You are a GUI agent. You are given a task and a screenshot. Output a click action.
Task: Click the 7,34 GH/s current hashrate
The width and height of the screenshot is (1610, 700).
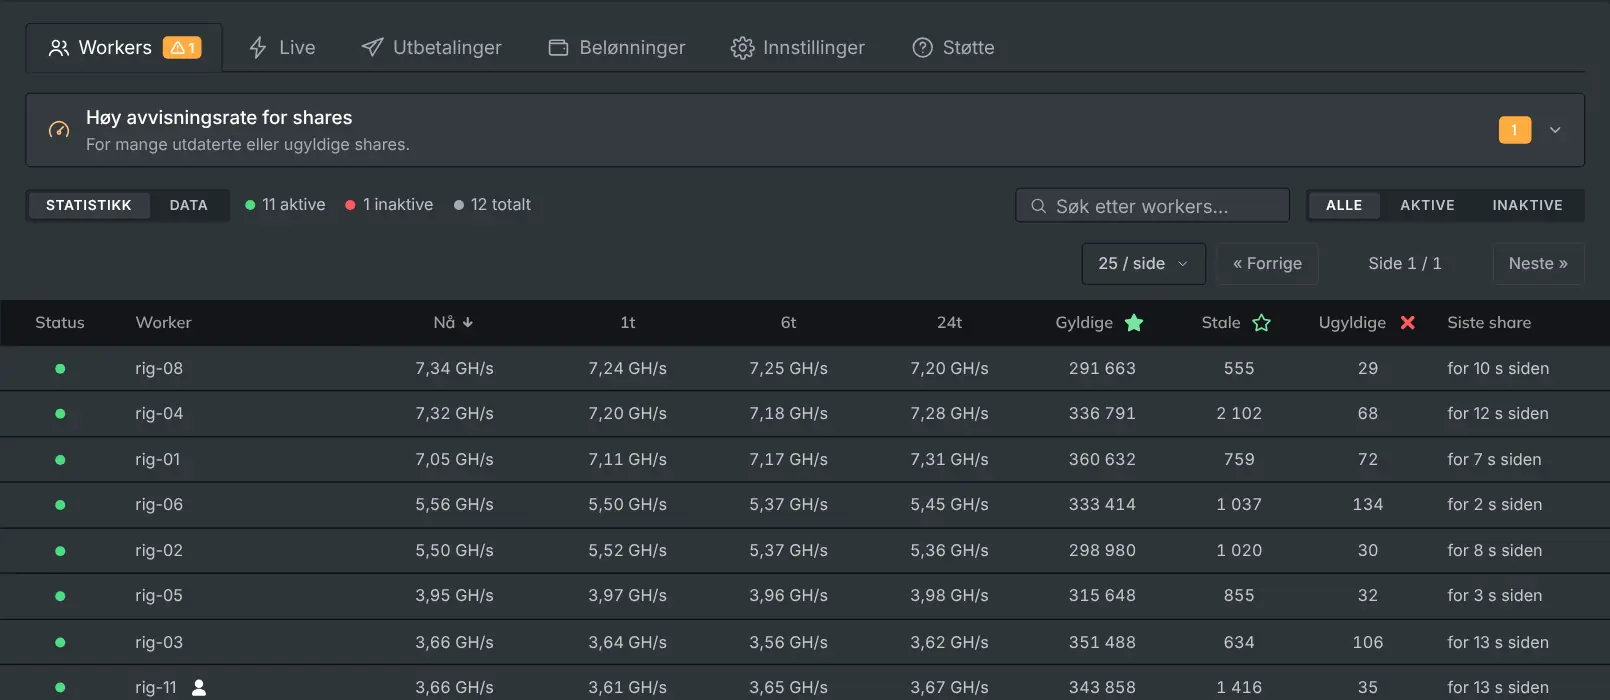coord(454,369)
